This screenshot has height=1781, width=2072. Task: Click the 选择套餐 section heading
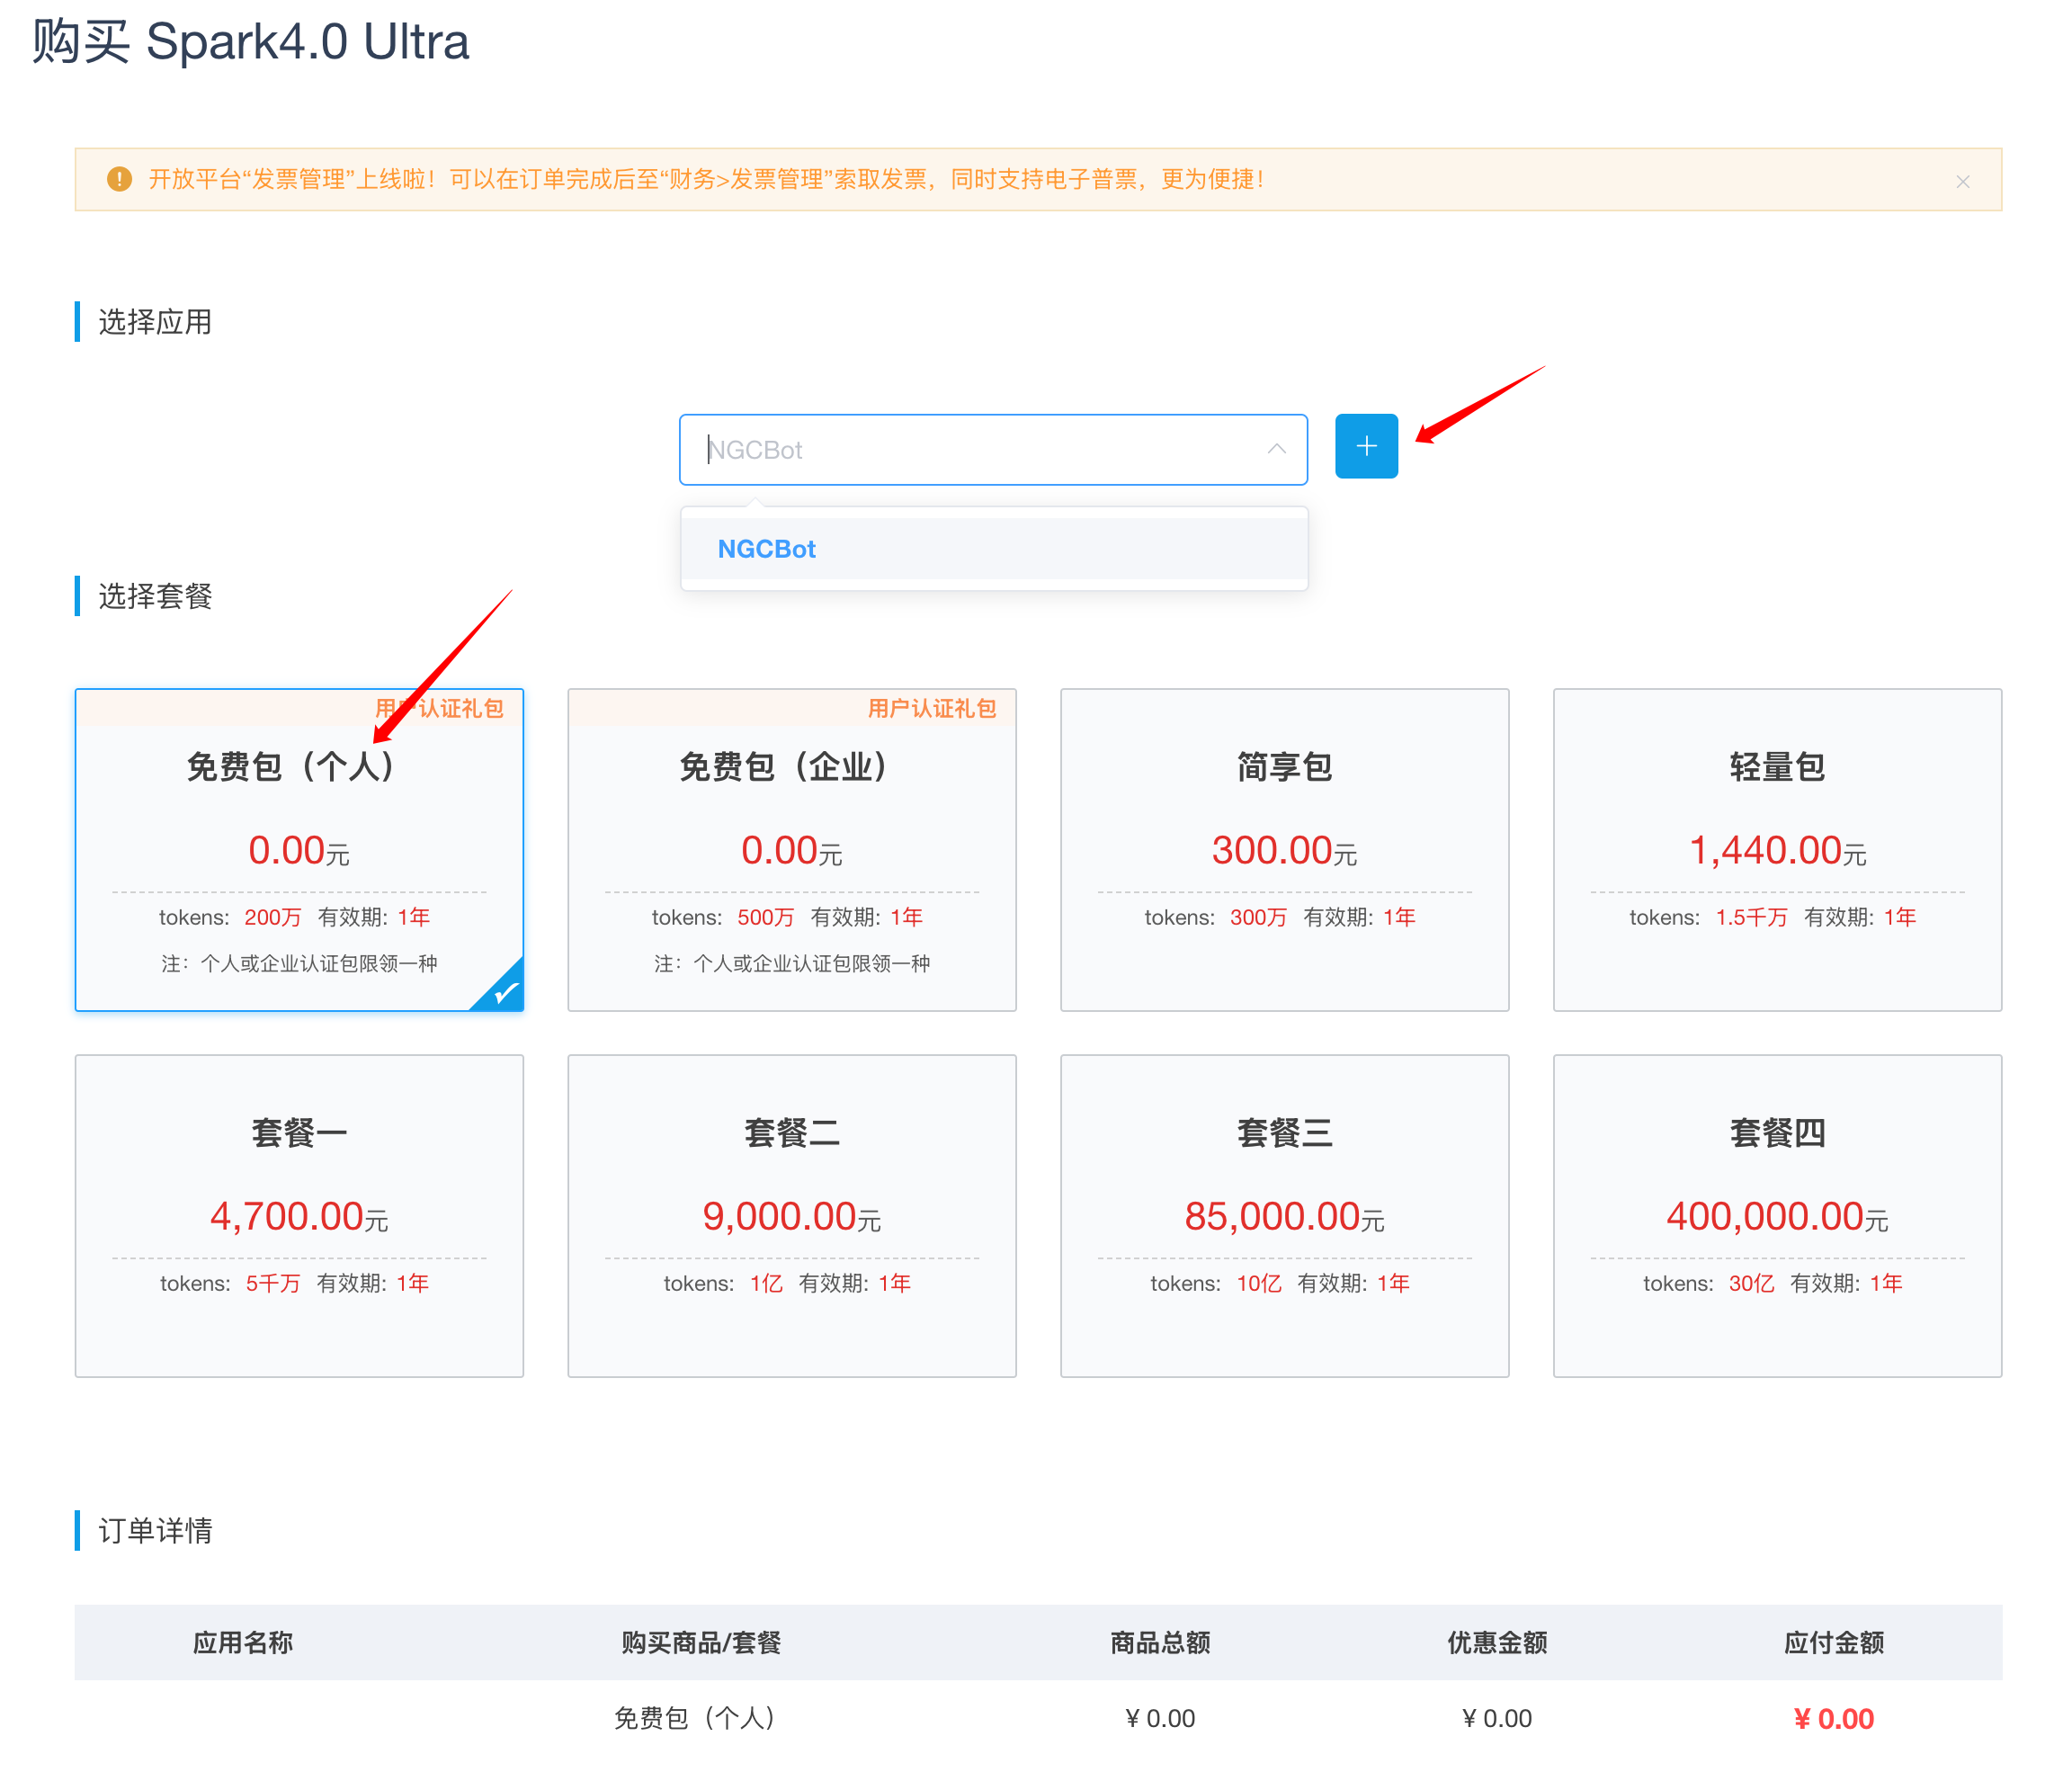155,596
